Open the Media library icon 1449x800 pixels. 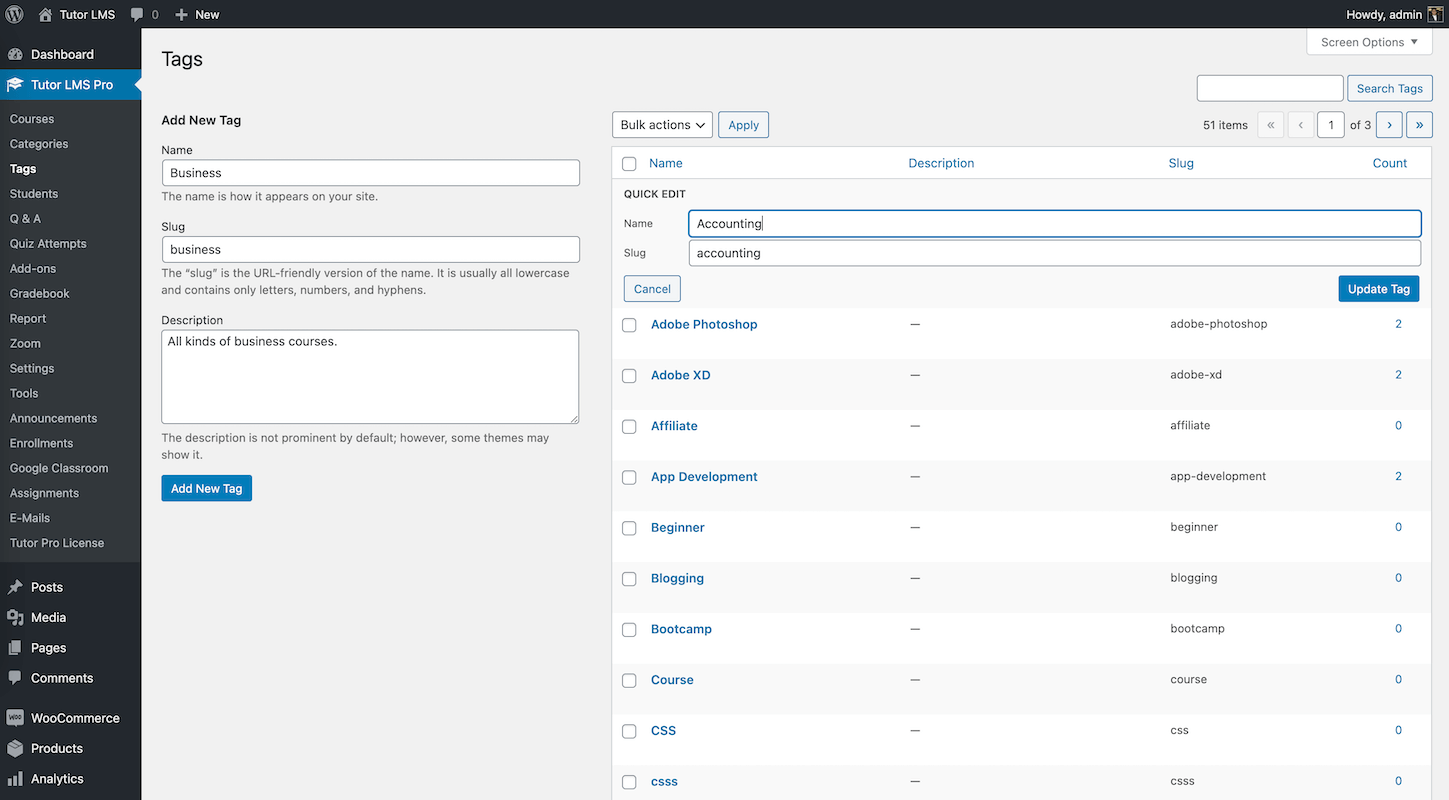coord(15,618)
